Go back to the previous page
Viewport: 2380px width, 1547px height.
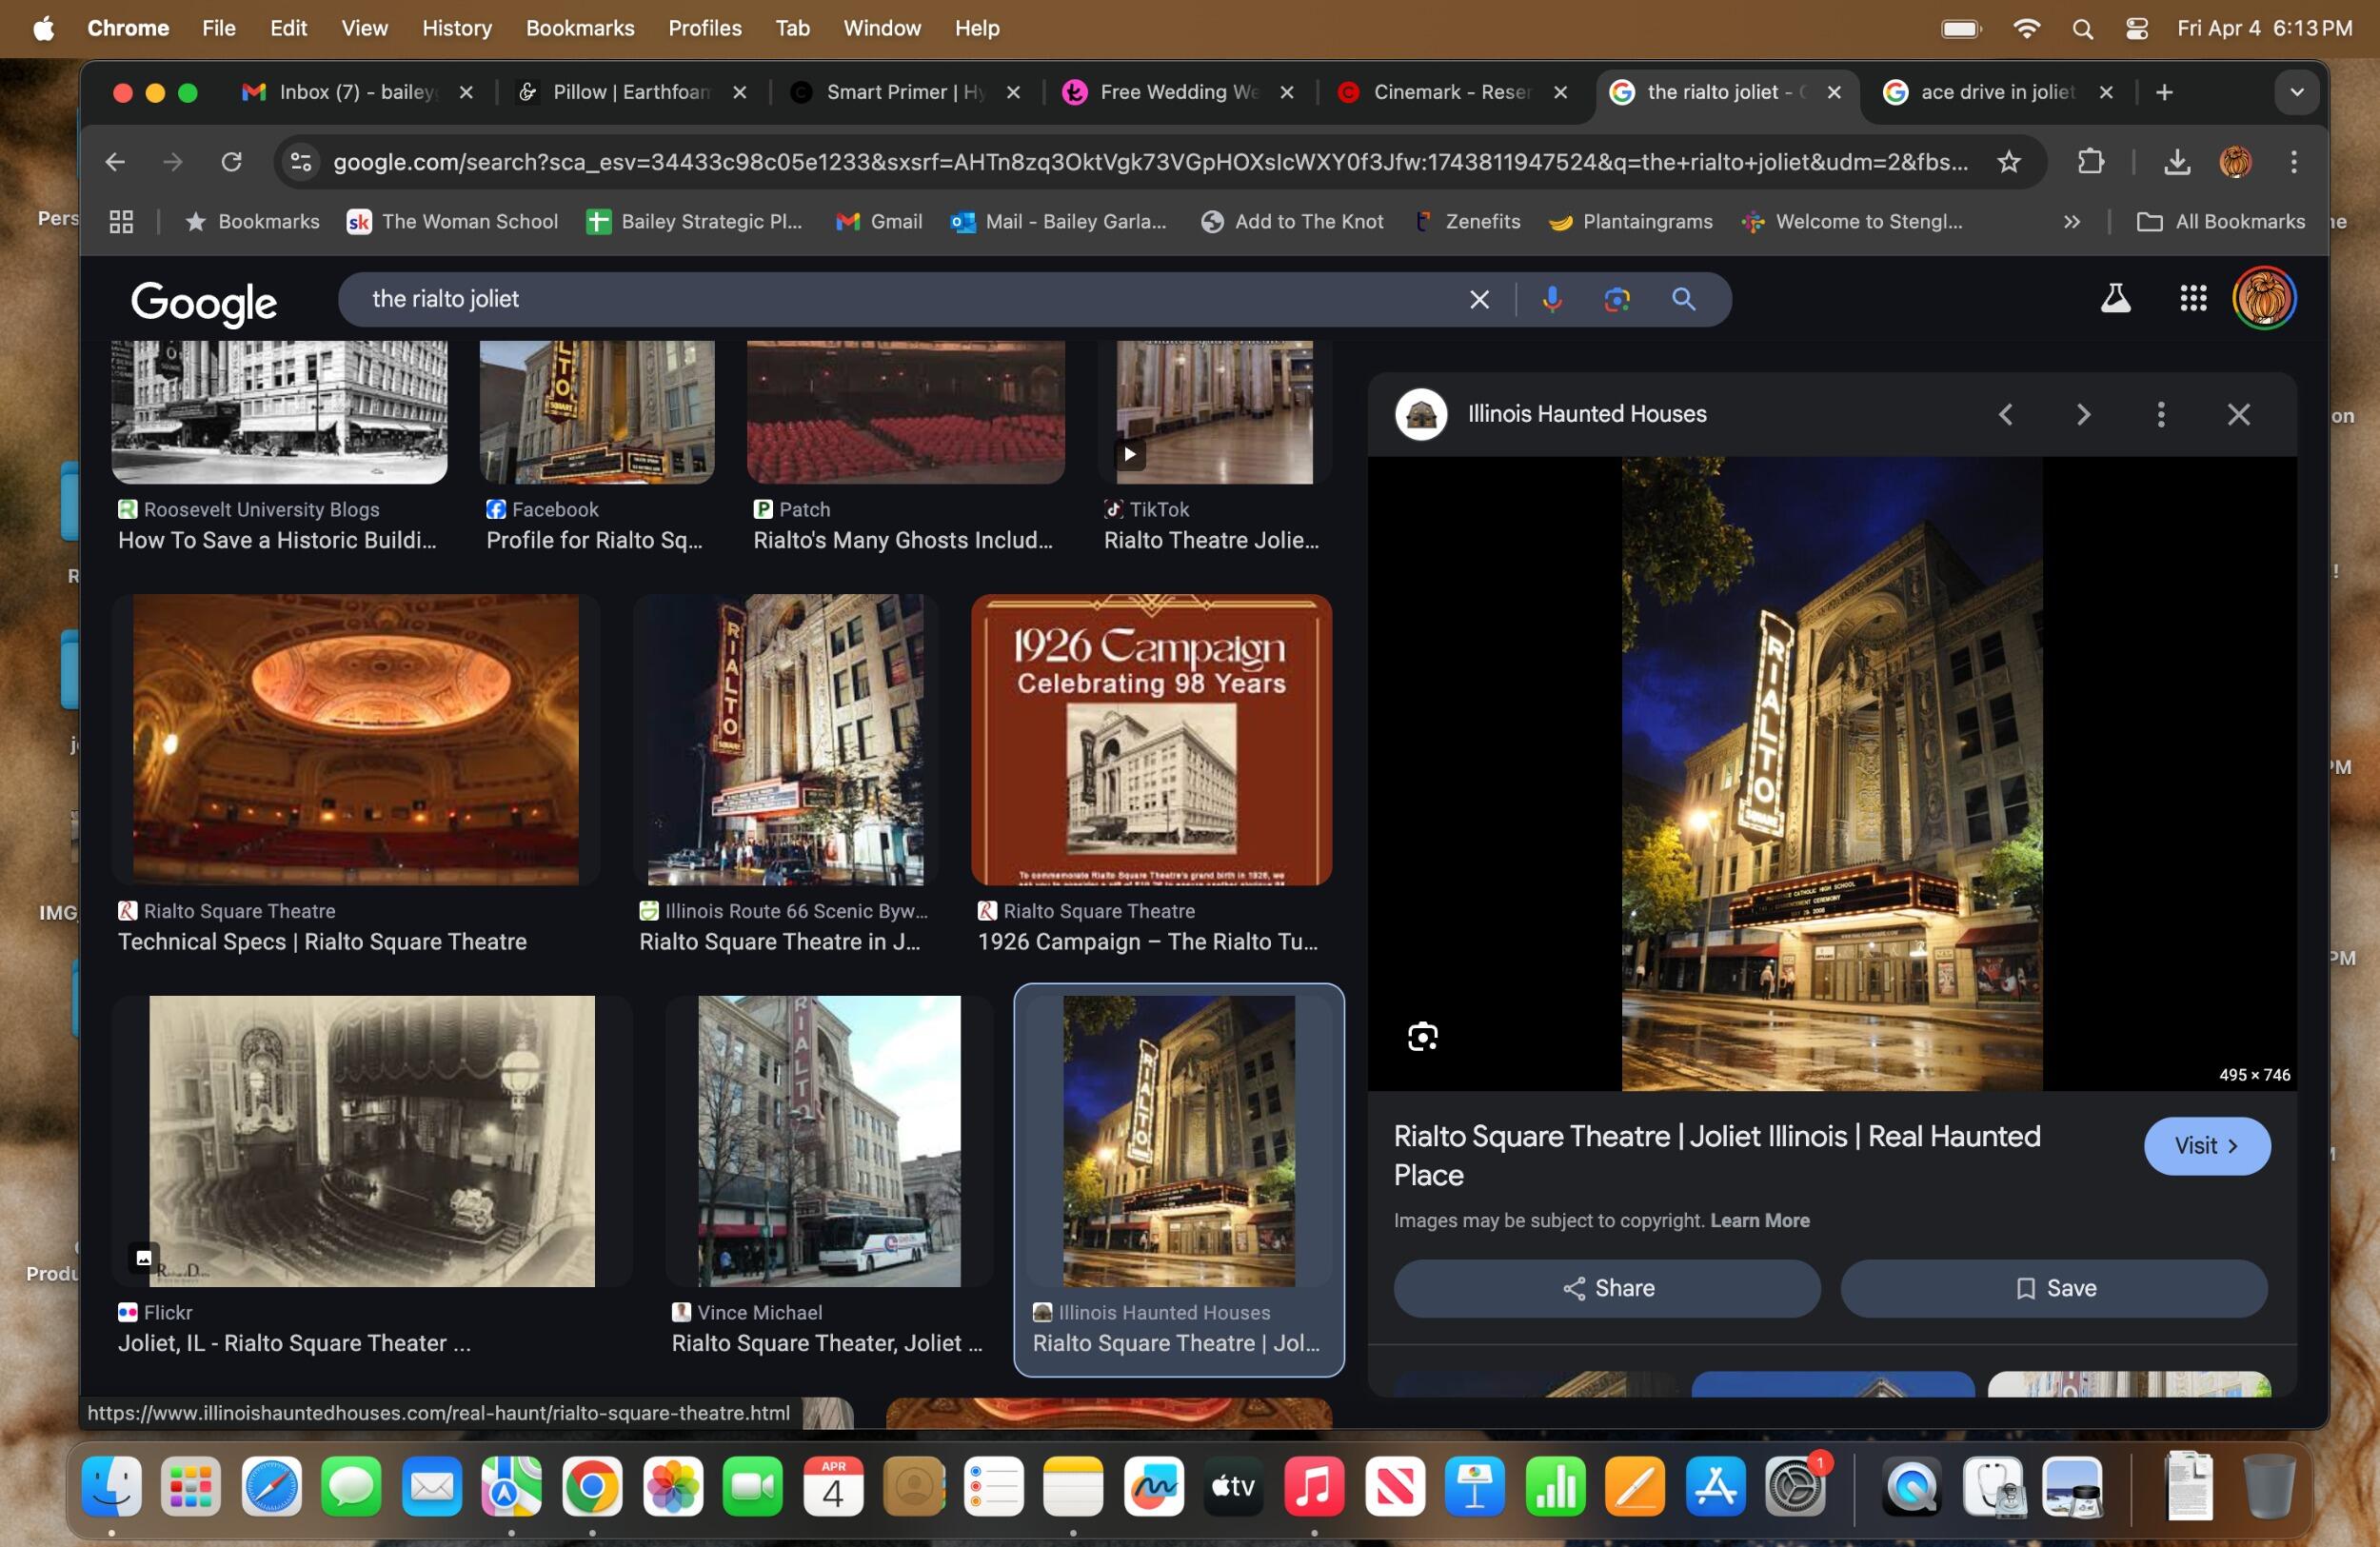(115, 162)
